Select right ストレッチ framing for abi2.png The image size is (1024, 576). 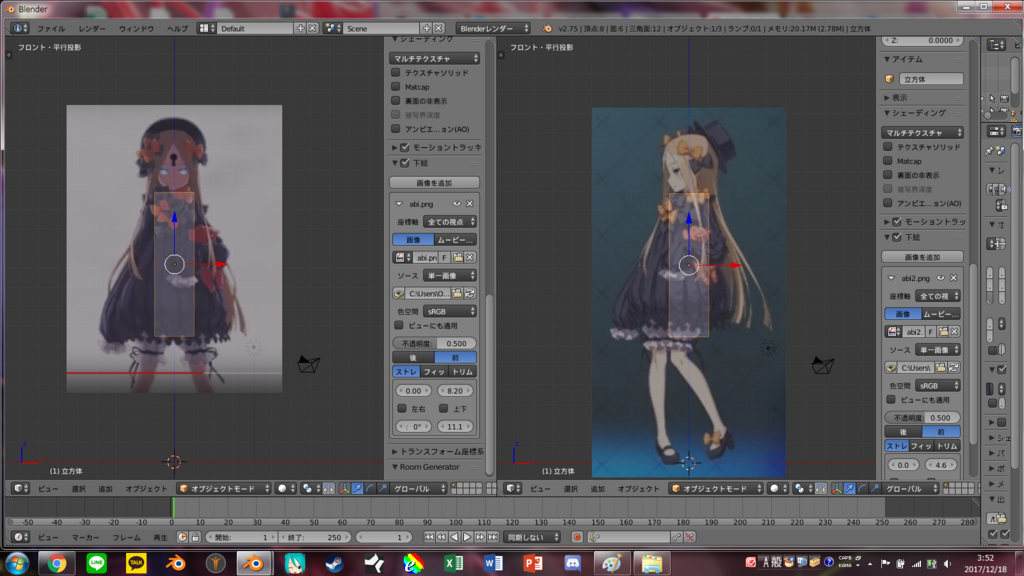[x=897, y=446]
